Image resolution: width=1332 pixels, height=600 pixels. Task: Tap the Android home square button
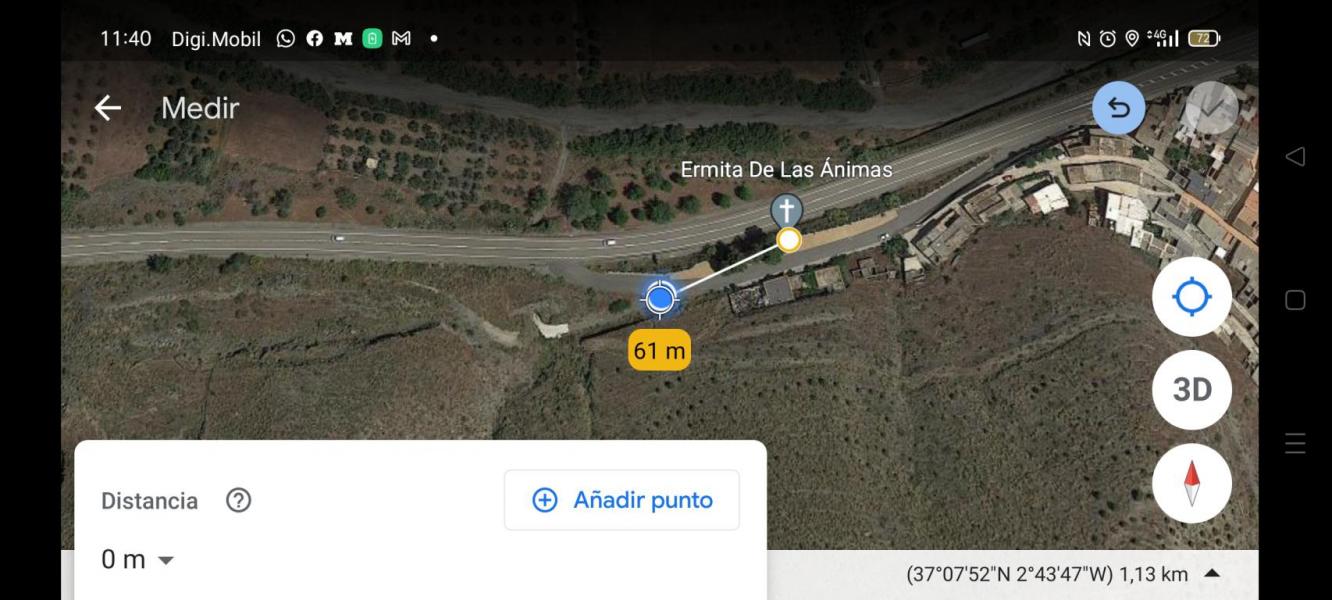[x=1295, y=300]
